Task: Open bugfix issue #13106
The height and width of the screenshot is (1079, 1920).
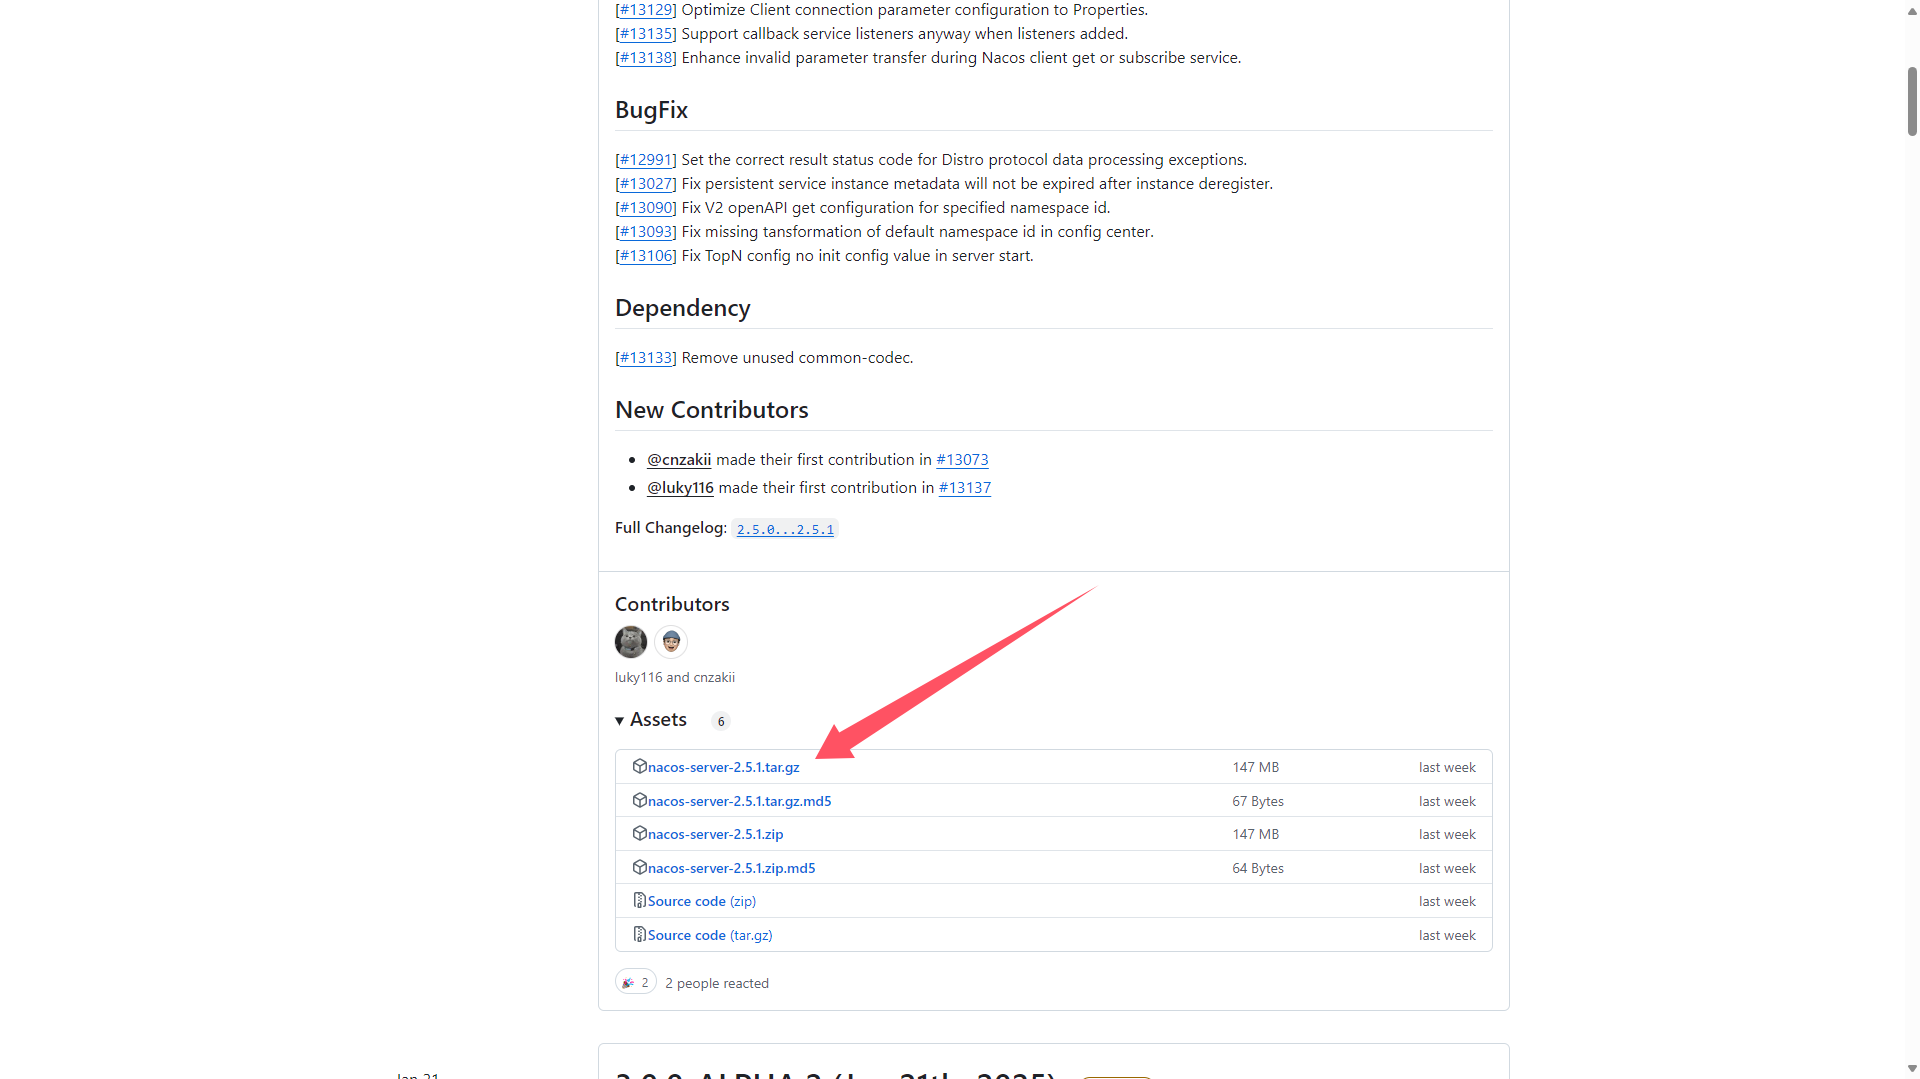Action: pyautogui.click(x=646, y=256)
